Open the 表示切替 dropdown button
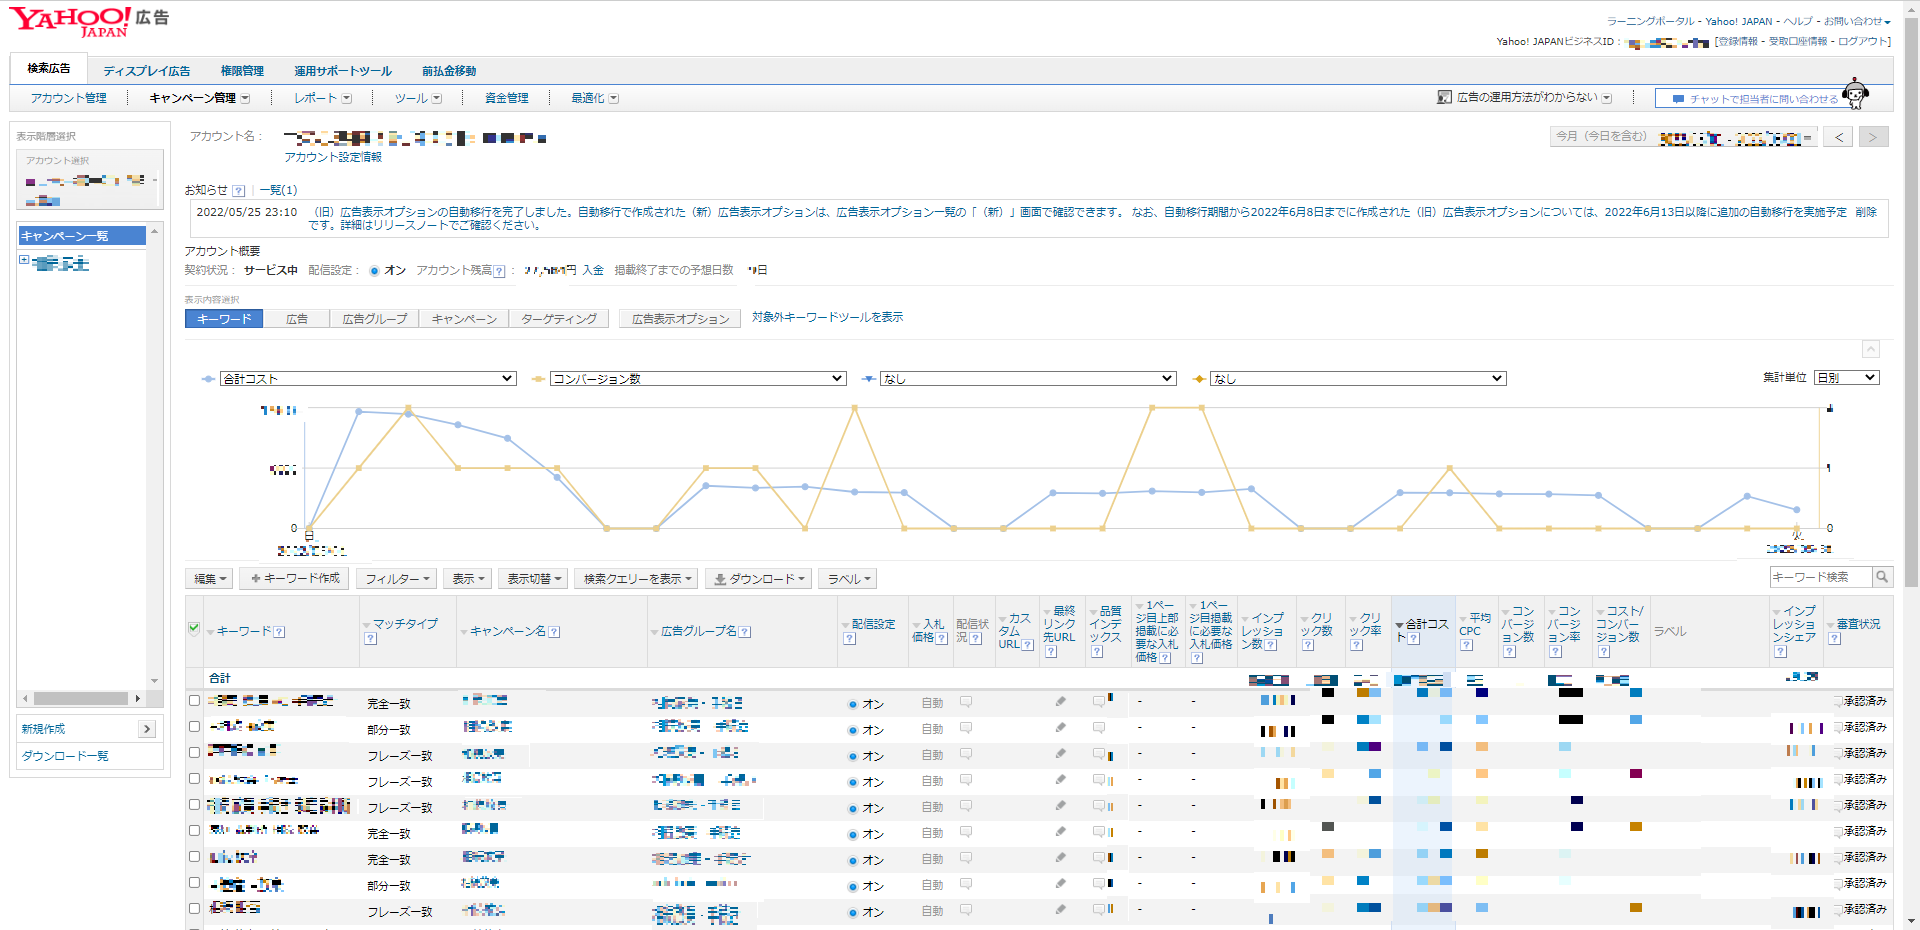Image resolution: width=1920 pixels, height=930 pixels. click(x=533, y=579)
